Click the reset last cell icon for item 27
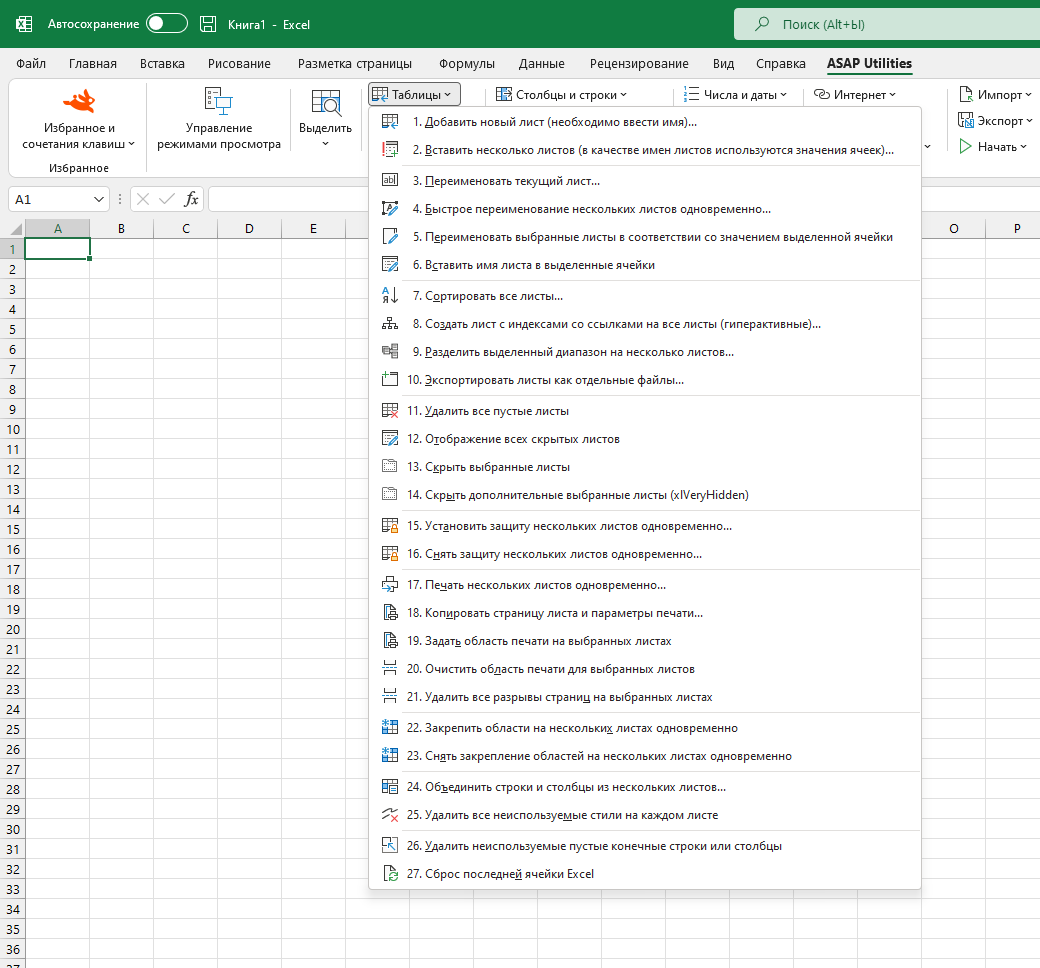1040x968 pixels. pos(390,874)
